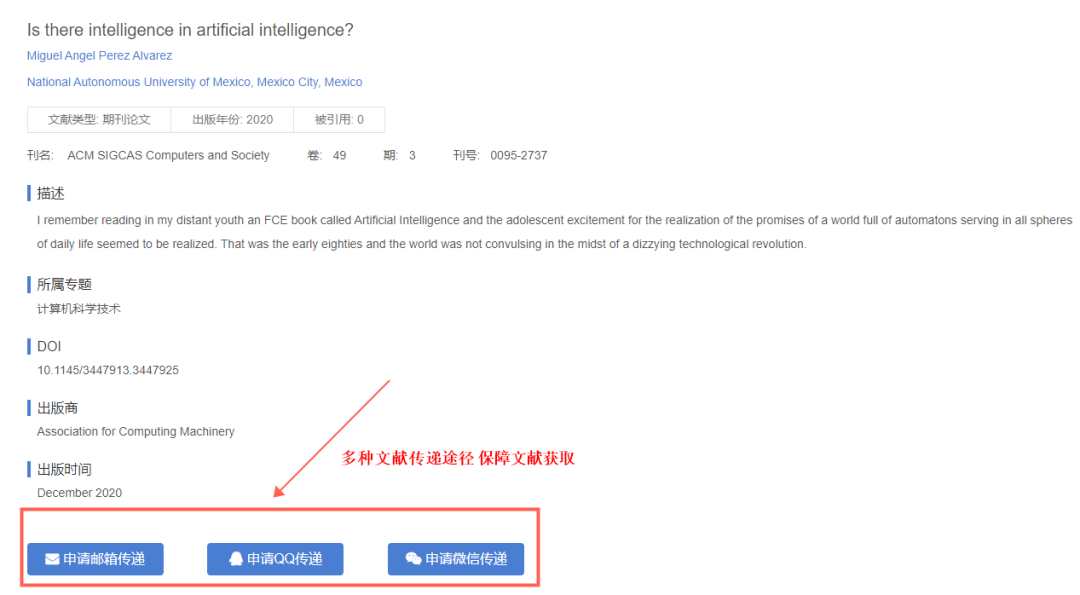Click journal name ACM SIGCAS Computers and Society
Screen dimensions: 1080x595
[168, 156]
